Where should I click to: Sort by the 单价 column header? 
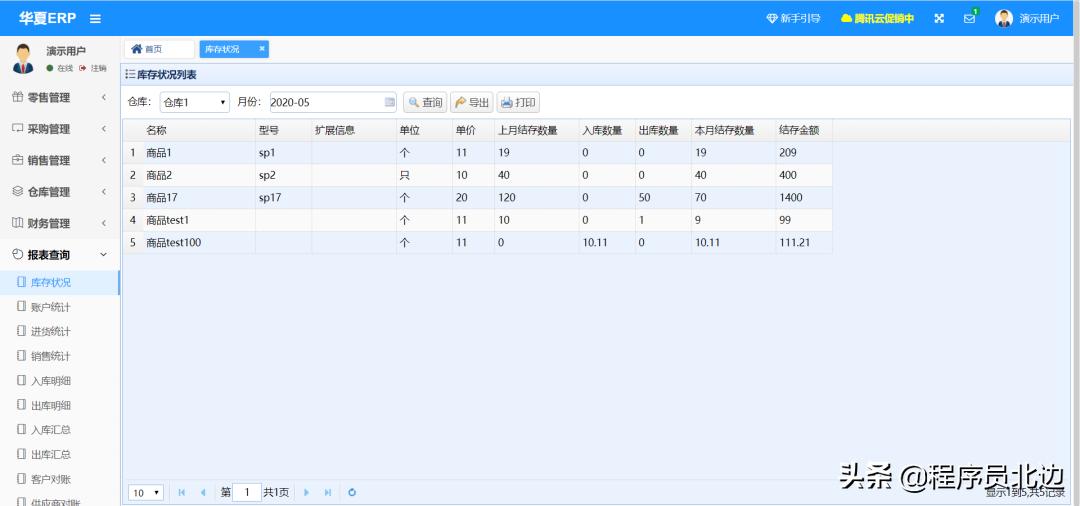point(473,130)
